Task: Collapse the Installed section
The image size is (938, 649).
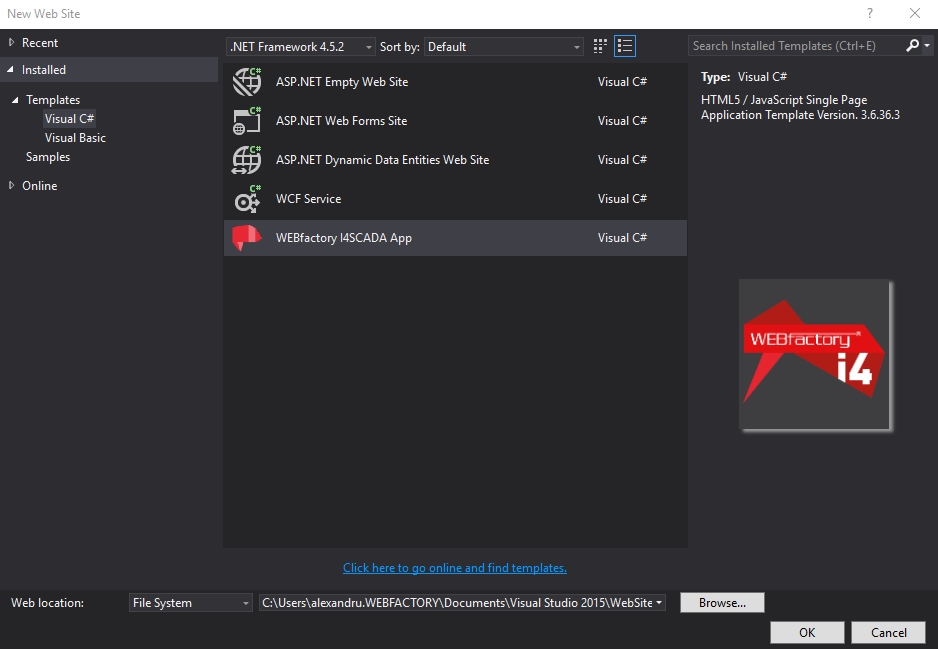Action: 10,69
